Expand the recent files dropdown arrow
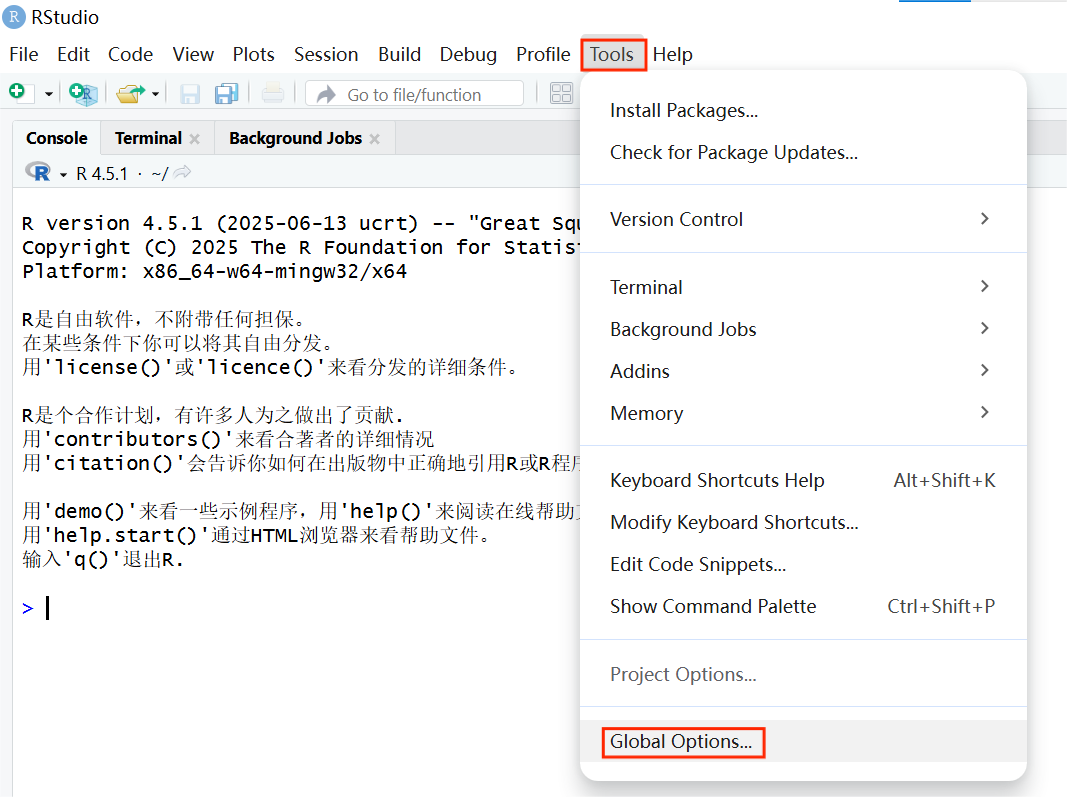 156,94
